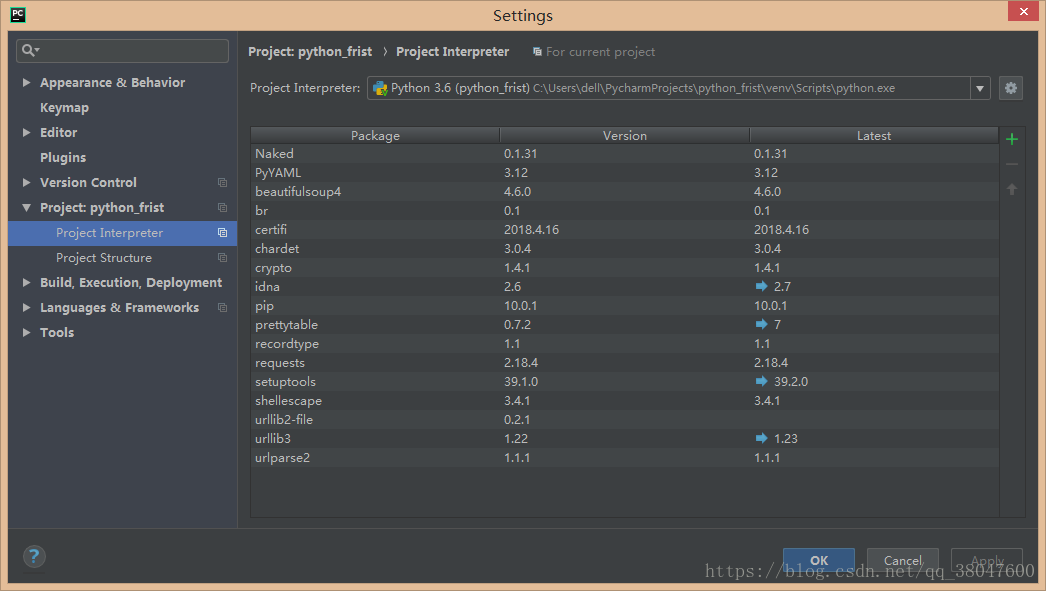Click the Cancel button
This screenshot has height=591, width=1046.
click(903, 560)
